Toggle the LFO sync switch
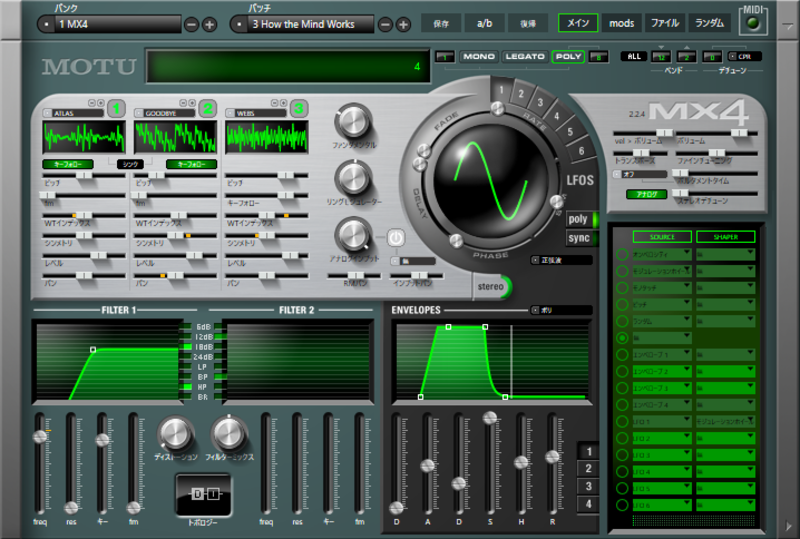This screenshot has height=539, width=800. point(581,238)
